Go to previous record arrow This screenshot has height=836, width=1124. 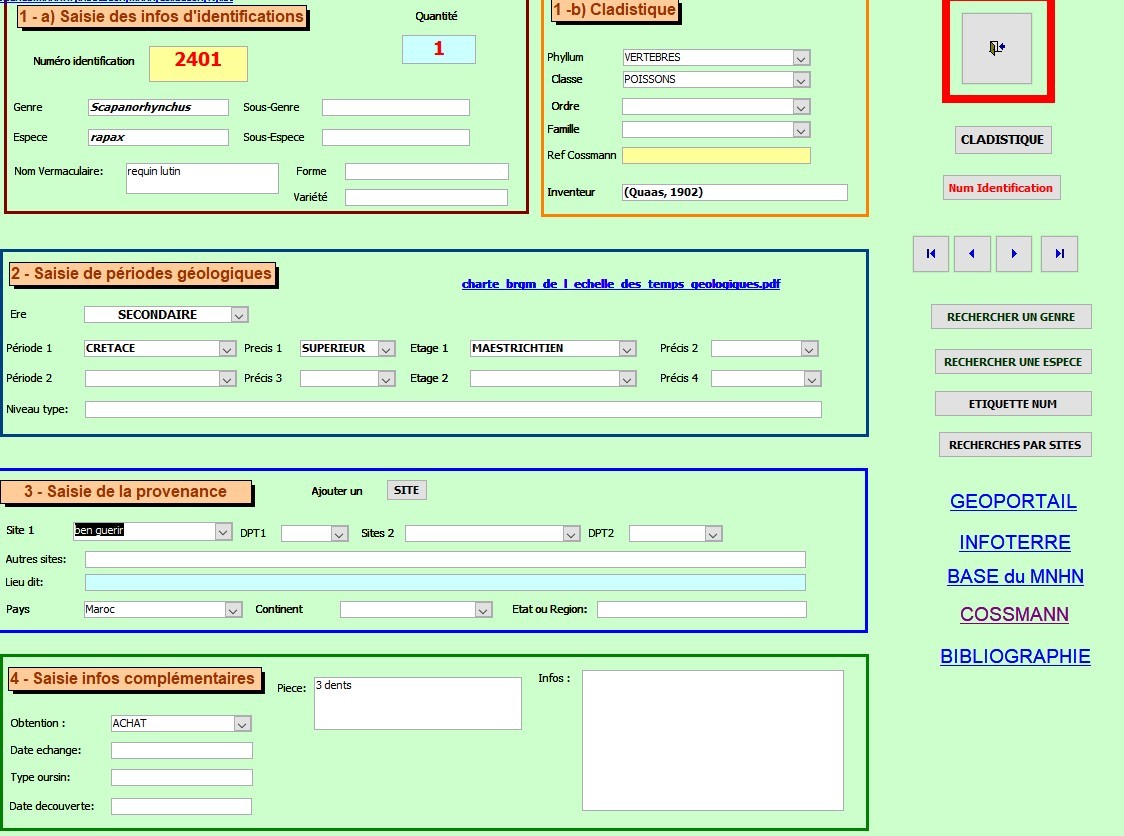972,254
